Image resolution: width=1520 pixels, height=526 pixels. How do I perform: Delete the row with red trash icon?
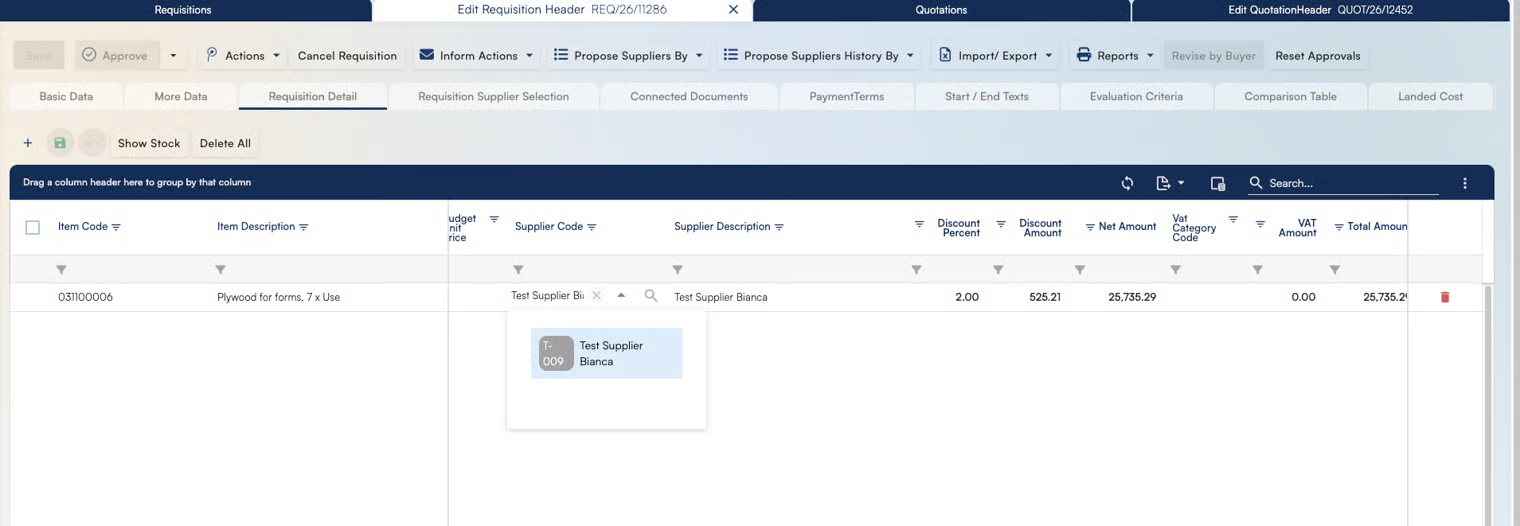point(1444,297)
